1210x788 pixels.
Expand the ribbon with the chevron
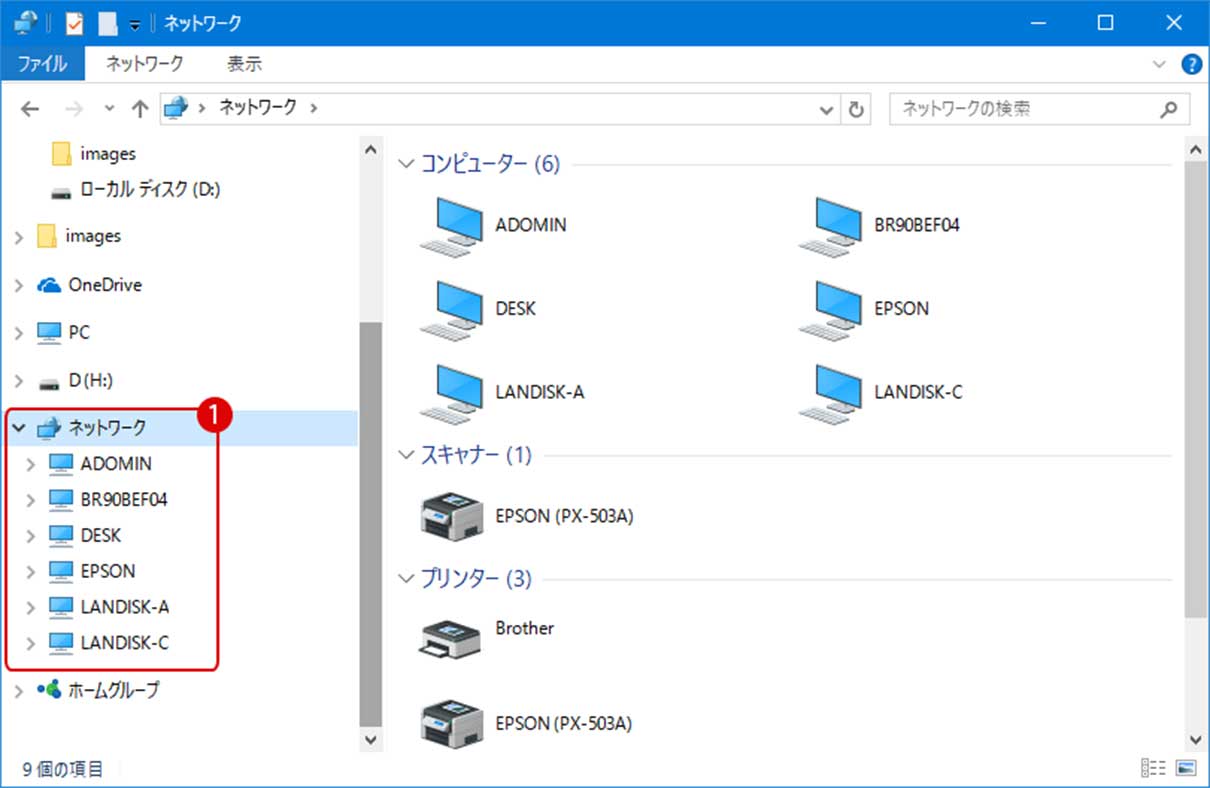pos(1159,64)
